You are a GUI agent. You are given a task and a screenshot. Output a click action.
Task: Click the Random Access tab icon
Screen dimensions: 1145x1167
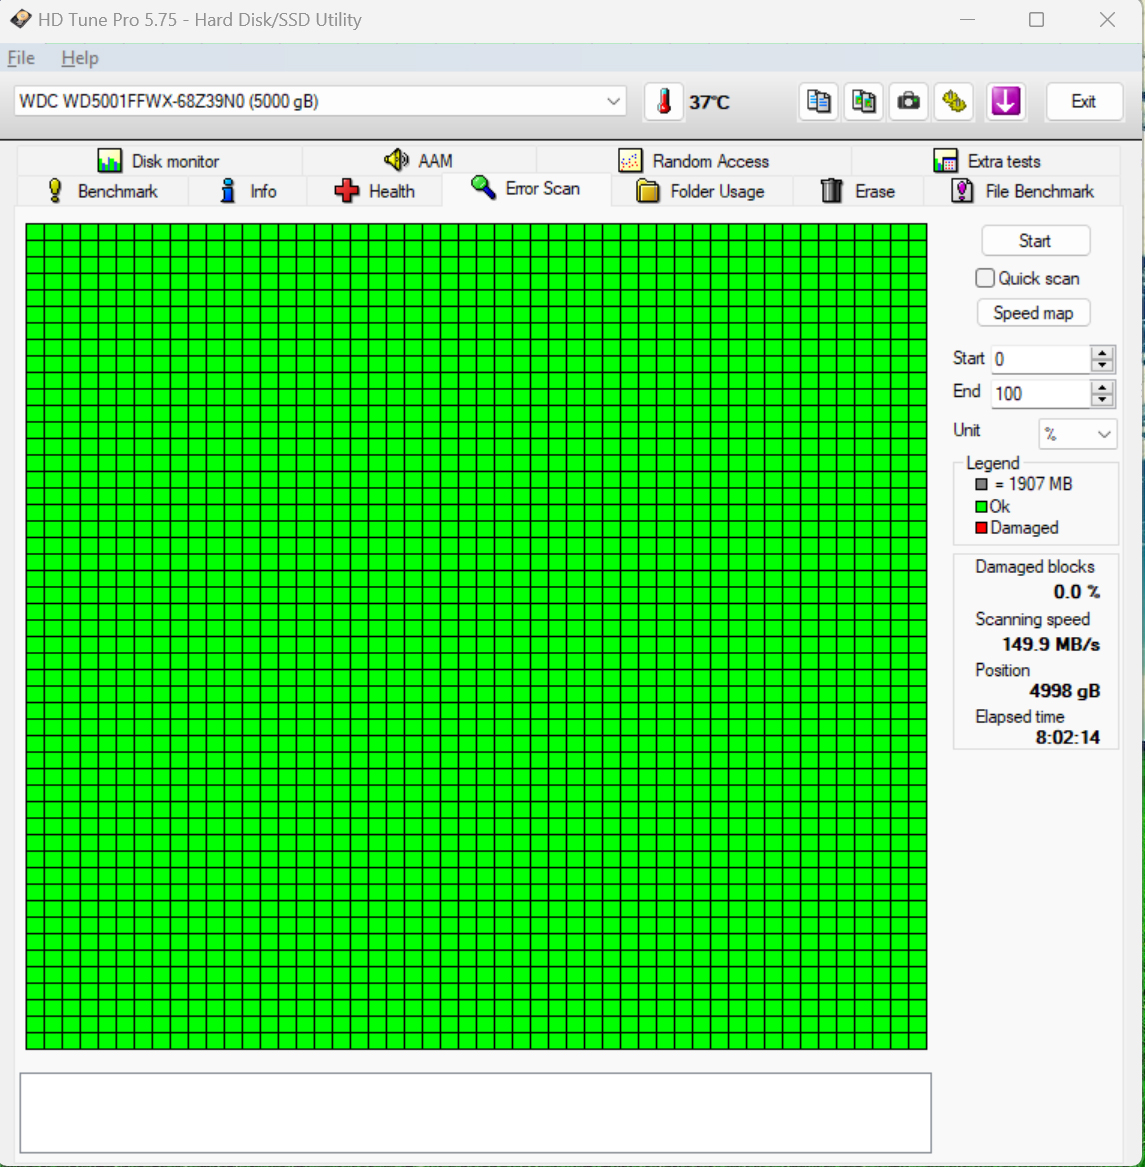[x=630, y=161]
